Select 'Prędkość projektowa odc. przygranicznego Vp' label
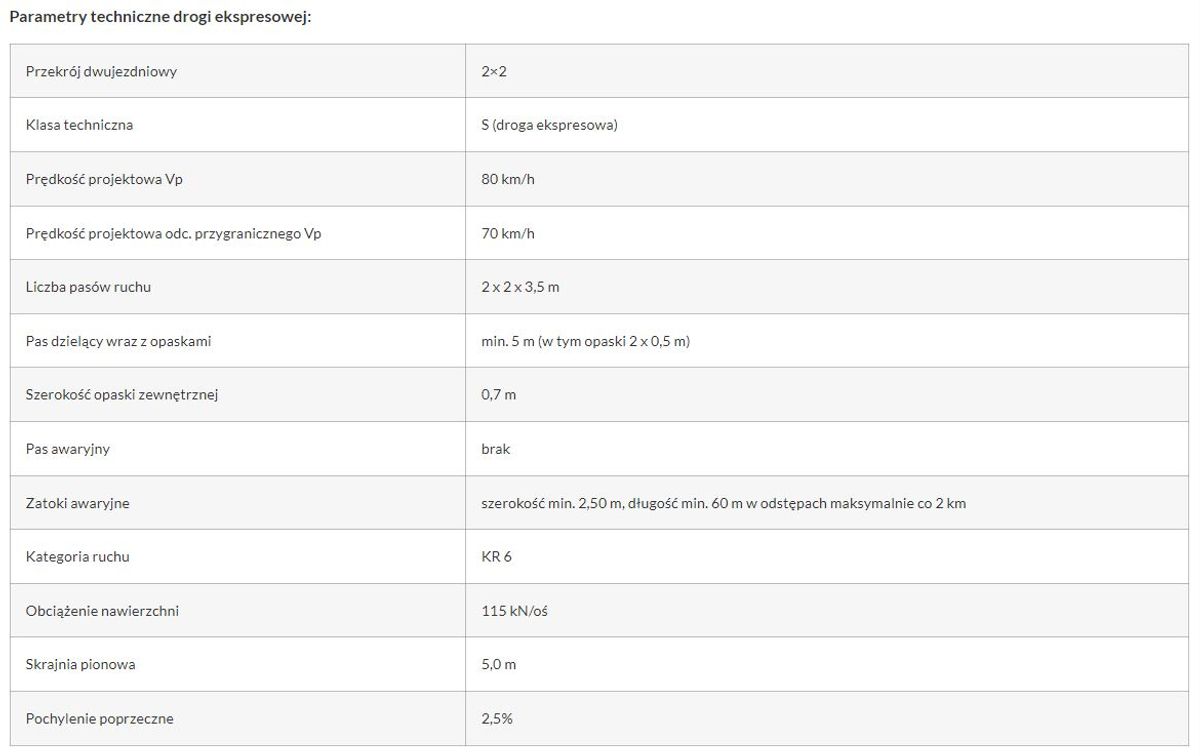Screen dimensions: 1200x756 (x=173, y=234)
